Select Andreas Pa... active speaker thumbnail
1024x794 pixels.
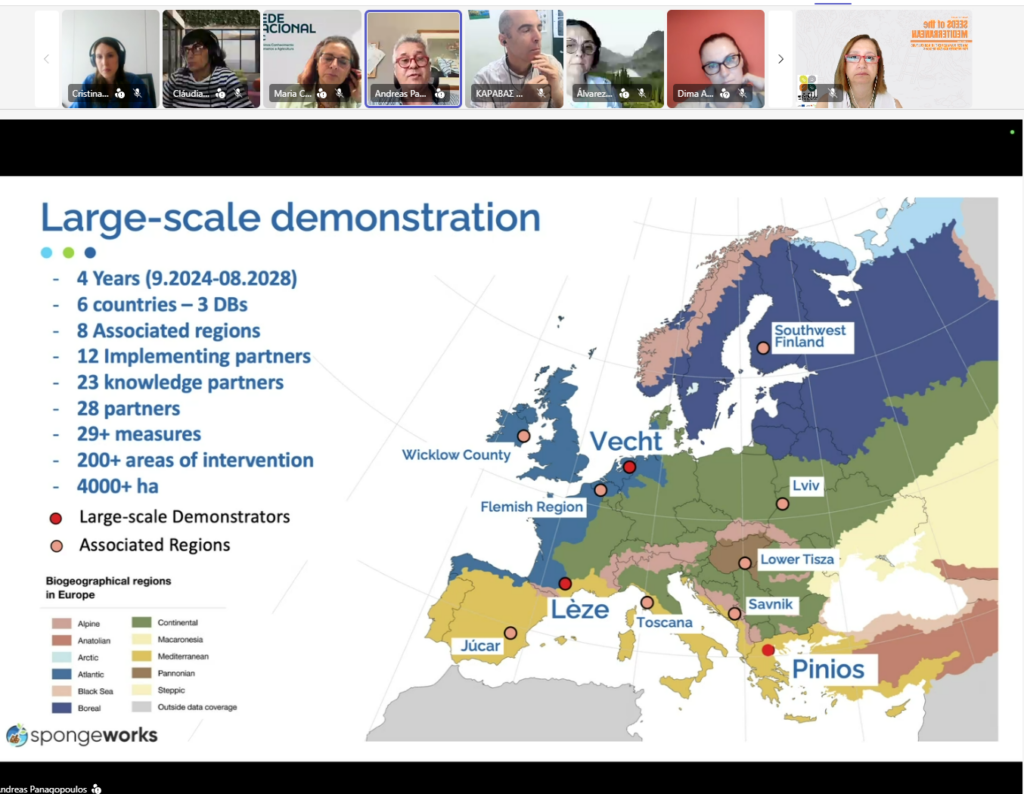coord(413,59)
